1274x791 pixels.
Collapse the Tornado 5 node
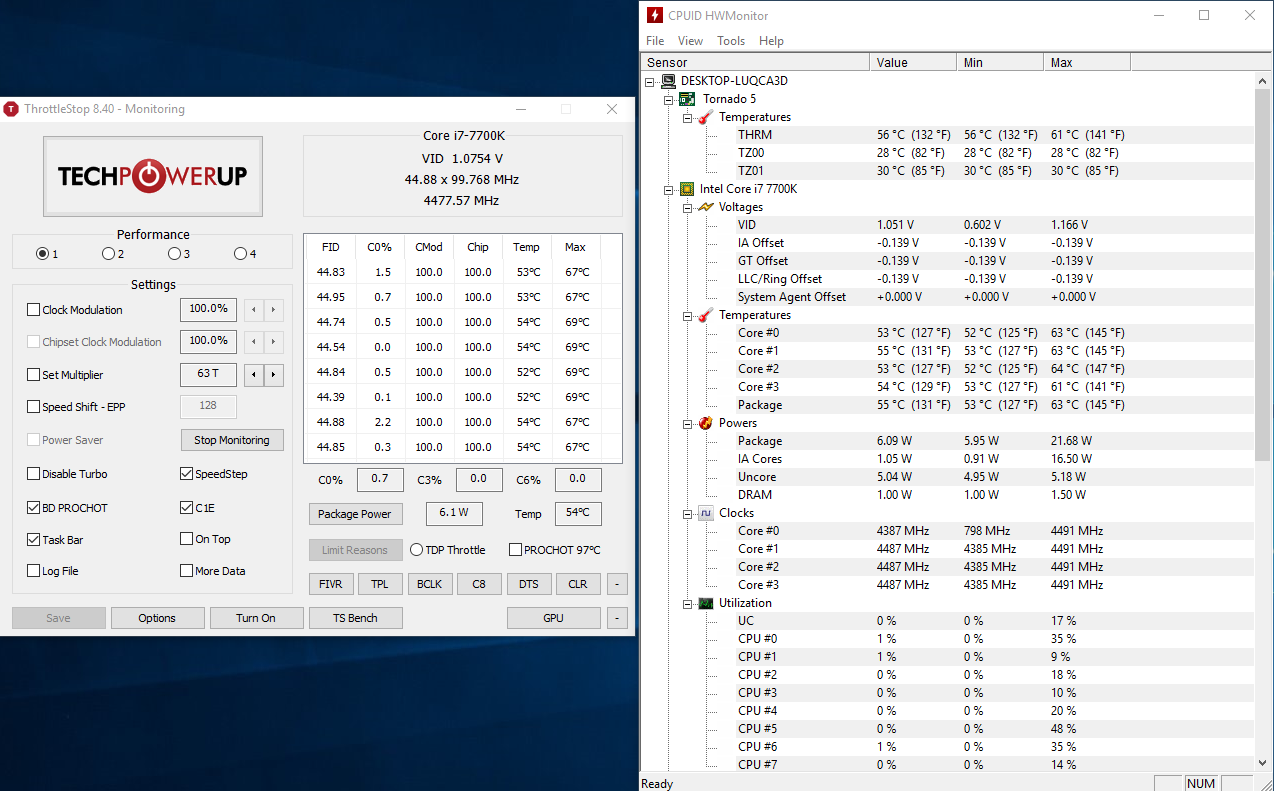pyautogui.click(x=669, y=99)
